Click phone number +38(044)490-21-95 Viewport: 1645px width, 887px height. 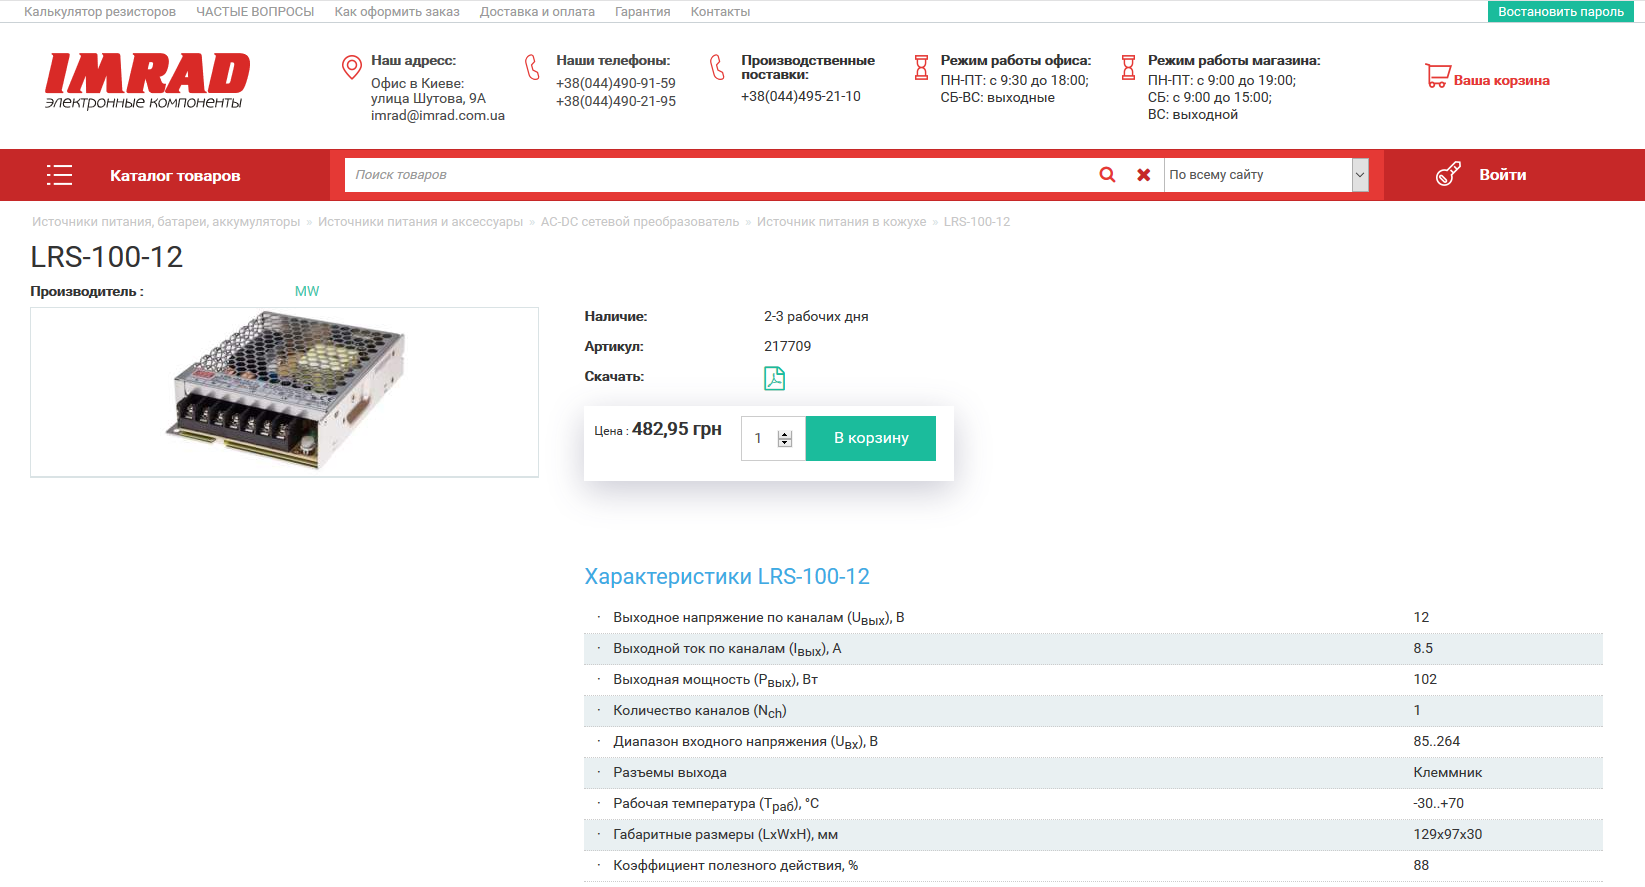pyautogui.click(x=616, y=101)
